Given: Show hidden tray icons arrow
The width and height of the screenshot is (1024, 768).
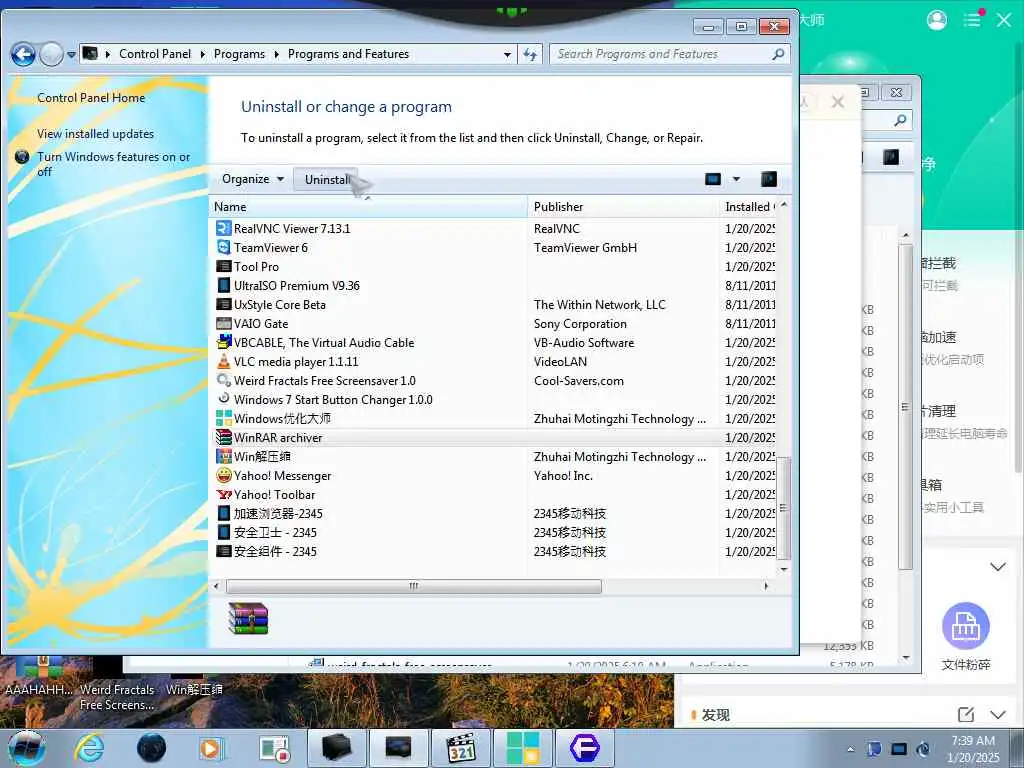Looking at the screenshot, I should (x=850, y=749).
